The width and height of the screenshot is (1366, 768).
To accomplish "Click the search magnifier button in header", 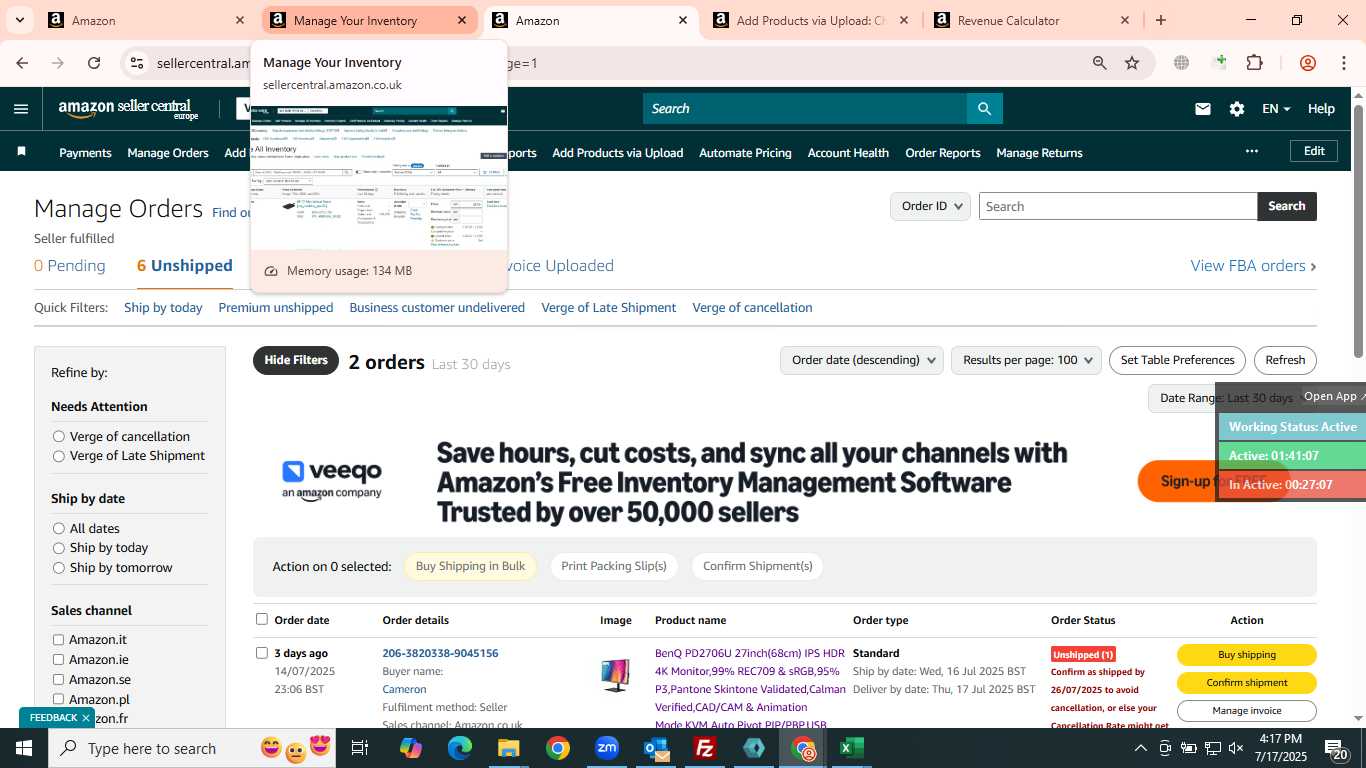I will (x=984, y=109).
